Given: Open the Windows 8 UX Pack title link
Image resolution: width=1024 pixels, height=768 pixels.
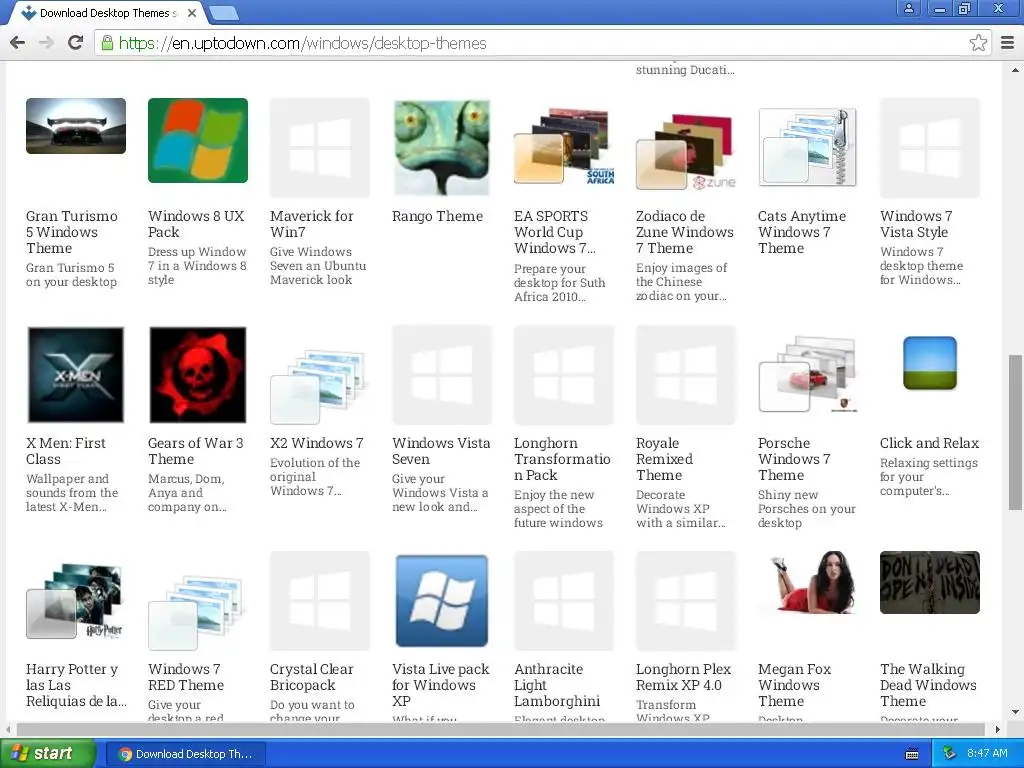Looking at the screenshot, I should 196,224.
